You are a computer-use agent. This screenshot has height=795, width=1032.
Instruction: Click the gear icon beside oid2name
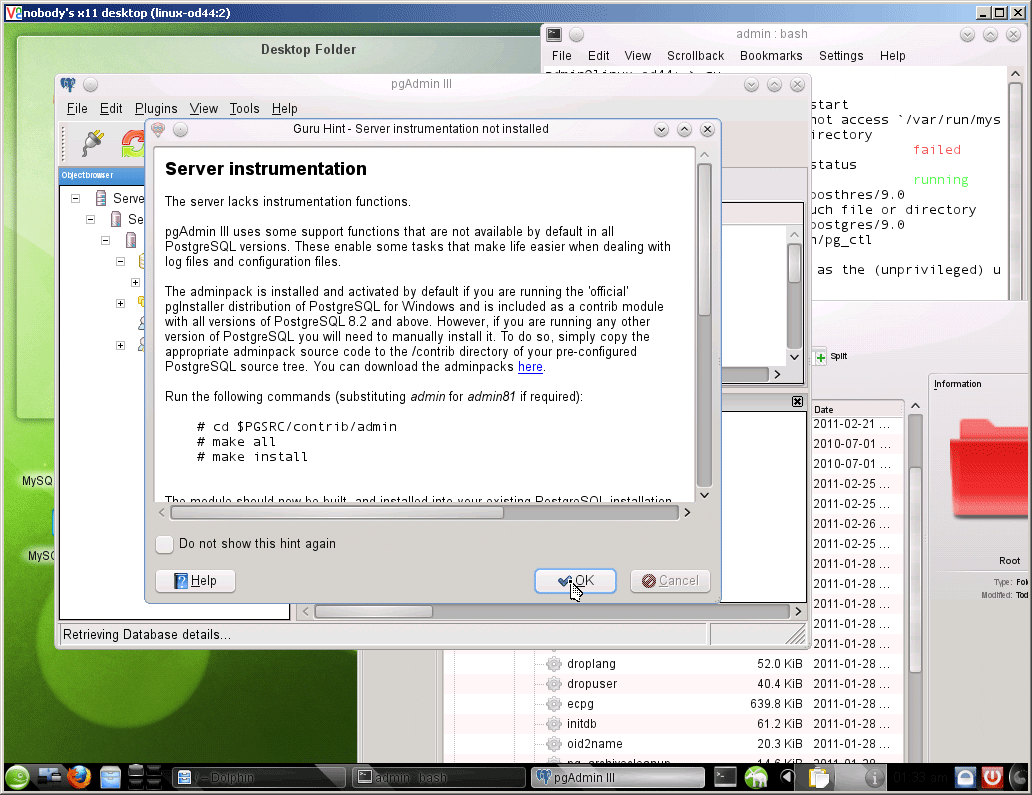coord(554,744)
